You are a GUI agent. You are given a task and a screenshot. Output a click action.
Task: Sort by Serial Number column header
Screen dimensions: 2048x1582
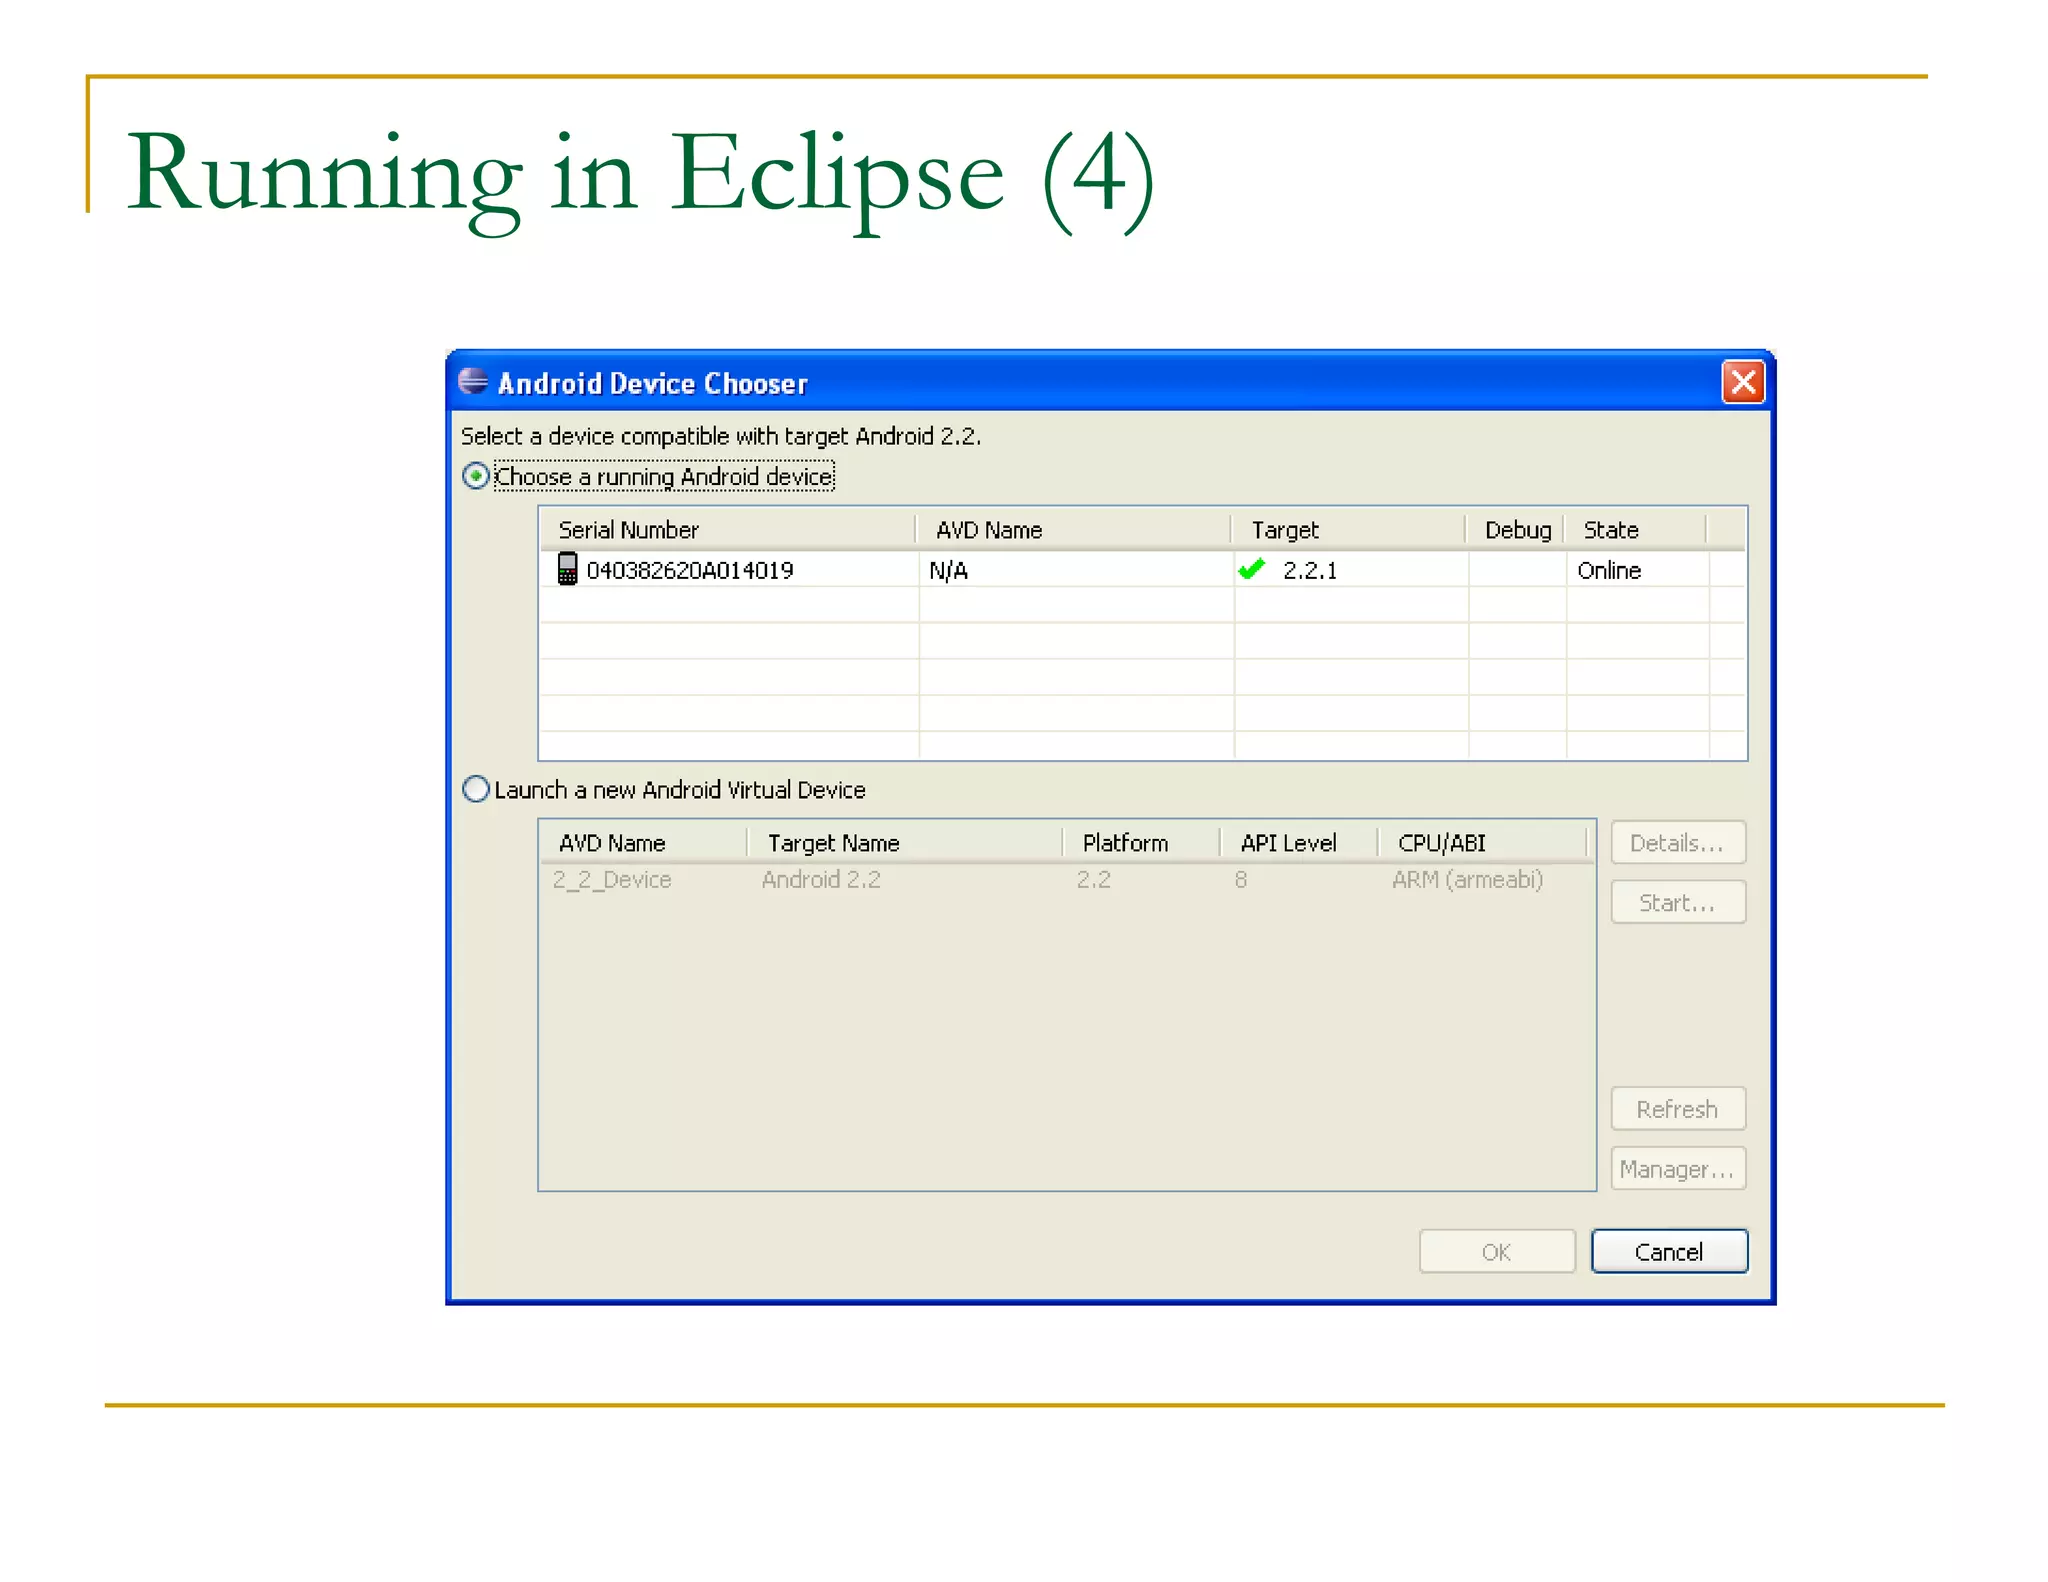728,529
